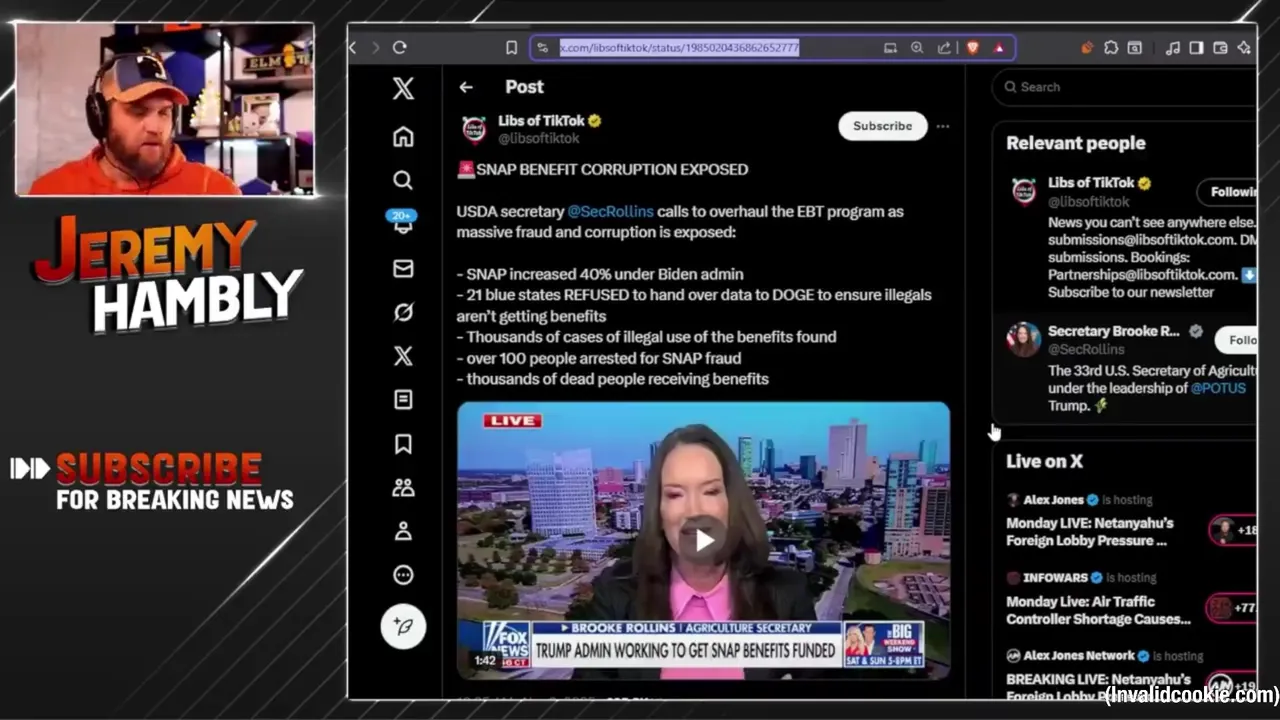The width and height of the screenshot is (1280, 720).
Task: Open Secretary Brooke Rollins avatar
Action: (x=1023, y=339)
